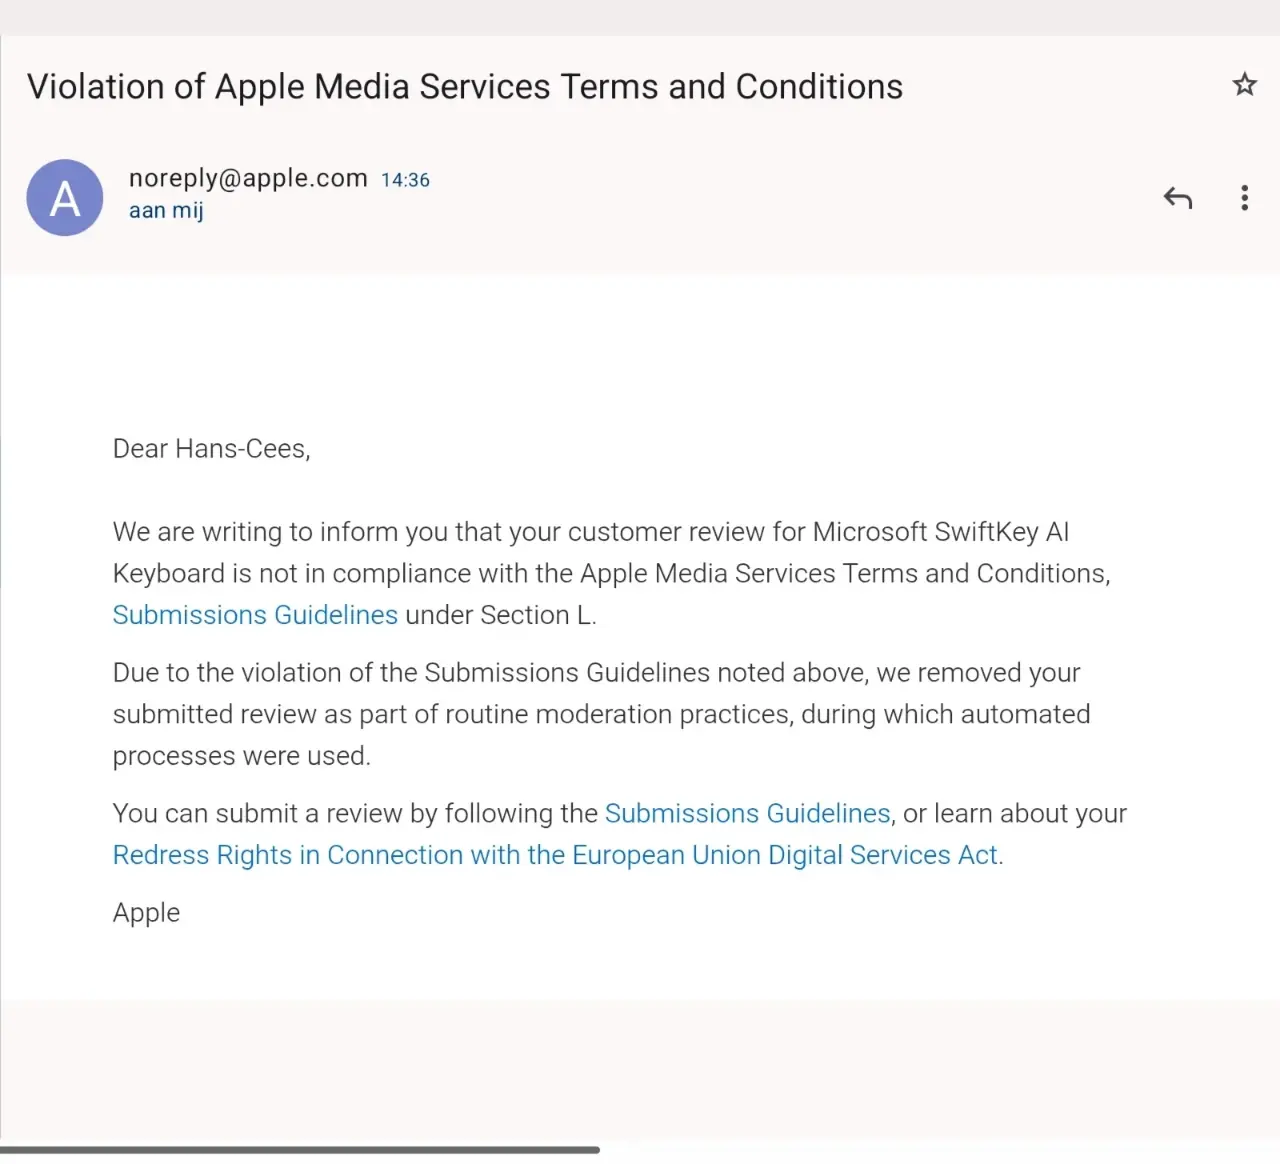Click "Microsoft SwiftKey AI" in the first paragraph
Viewport: 1280px width, 1164px height.
(940, 532)
